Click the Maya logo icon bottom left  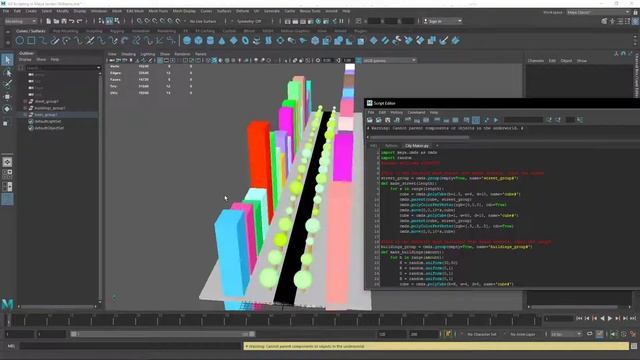pyautogui.click(x=7, y=304)
